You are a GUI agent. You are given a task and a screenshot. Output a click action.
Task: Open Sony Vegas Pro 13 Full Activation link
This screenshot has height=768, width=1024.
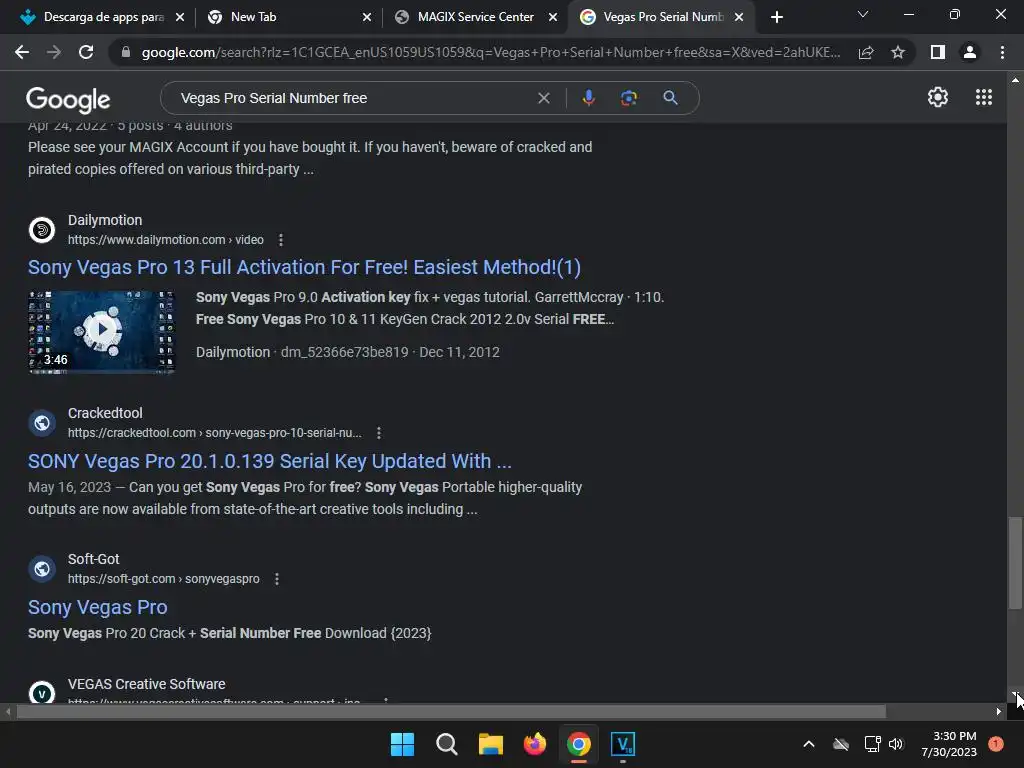[x=304, y=267]
